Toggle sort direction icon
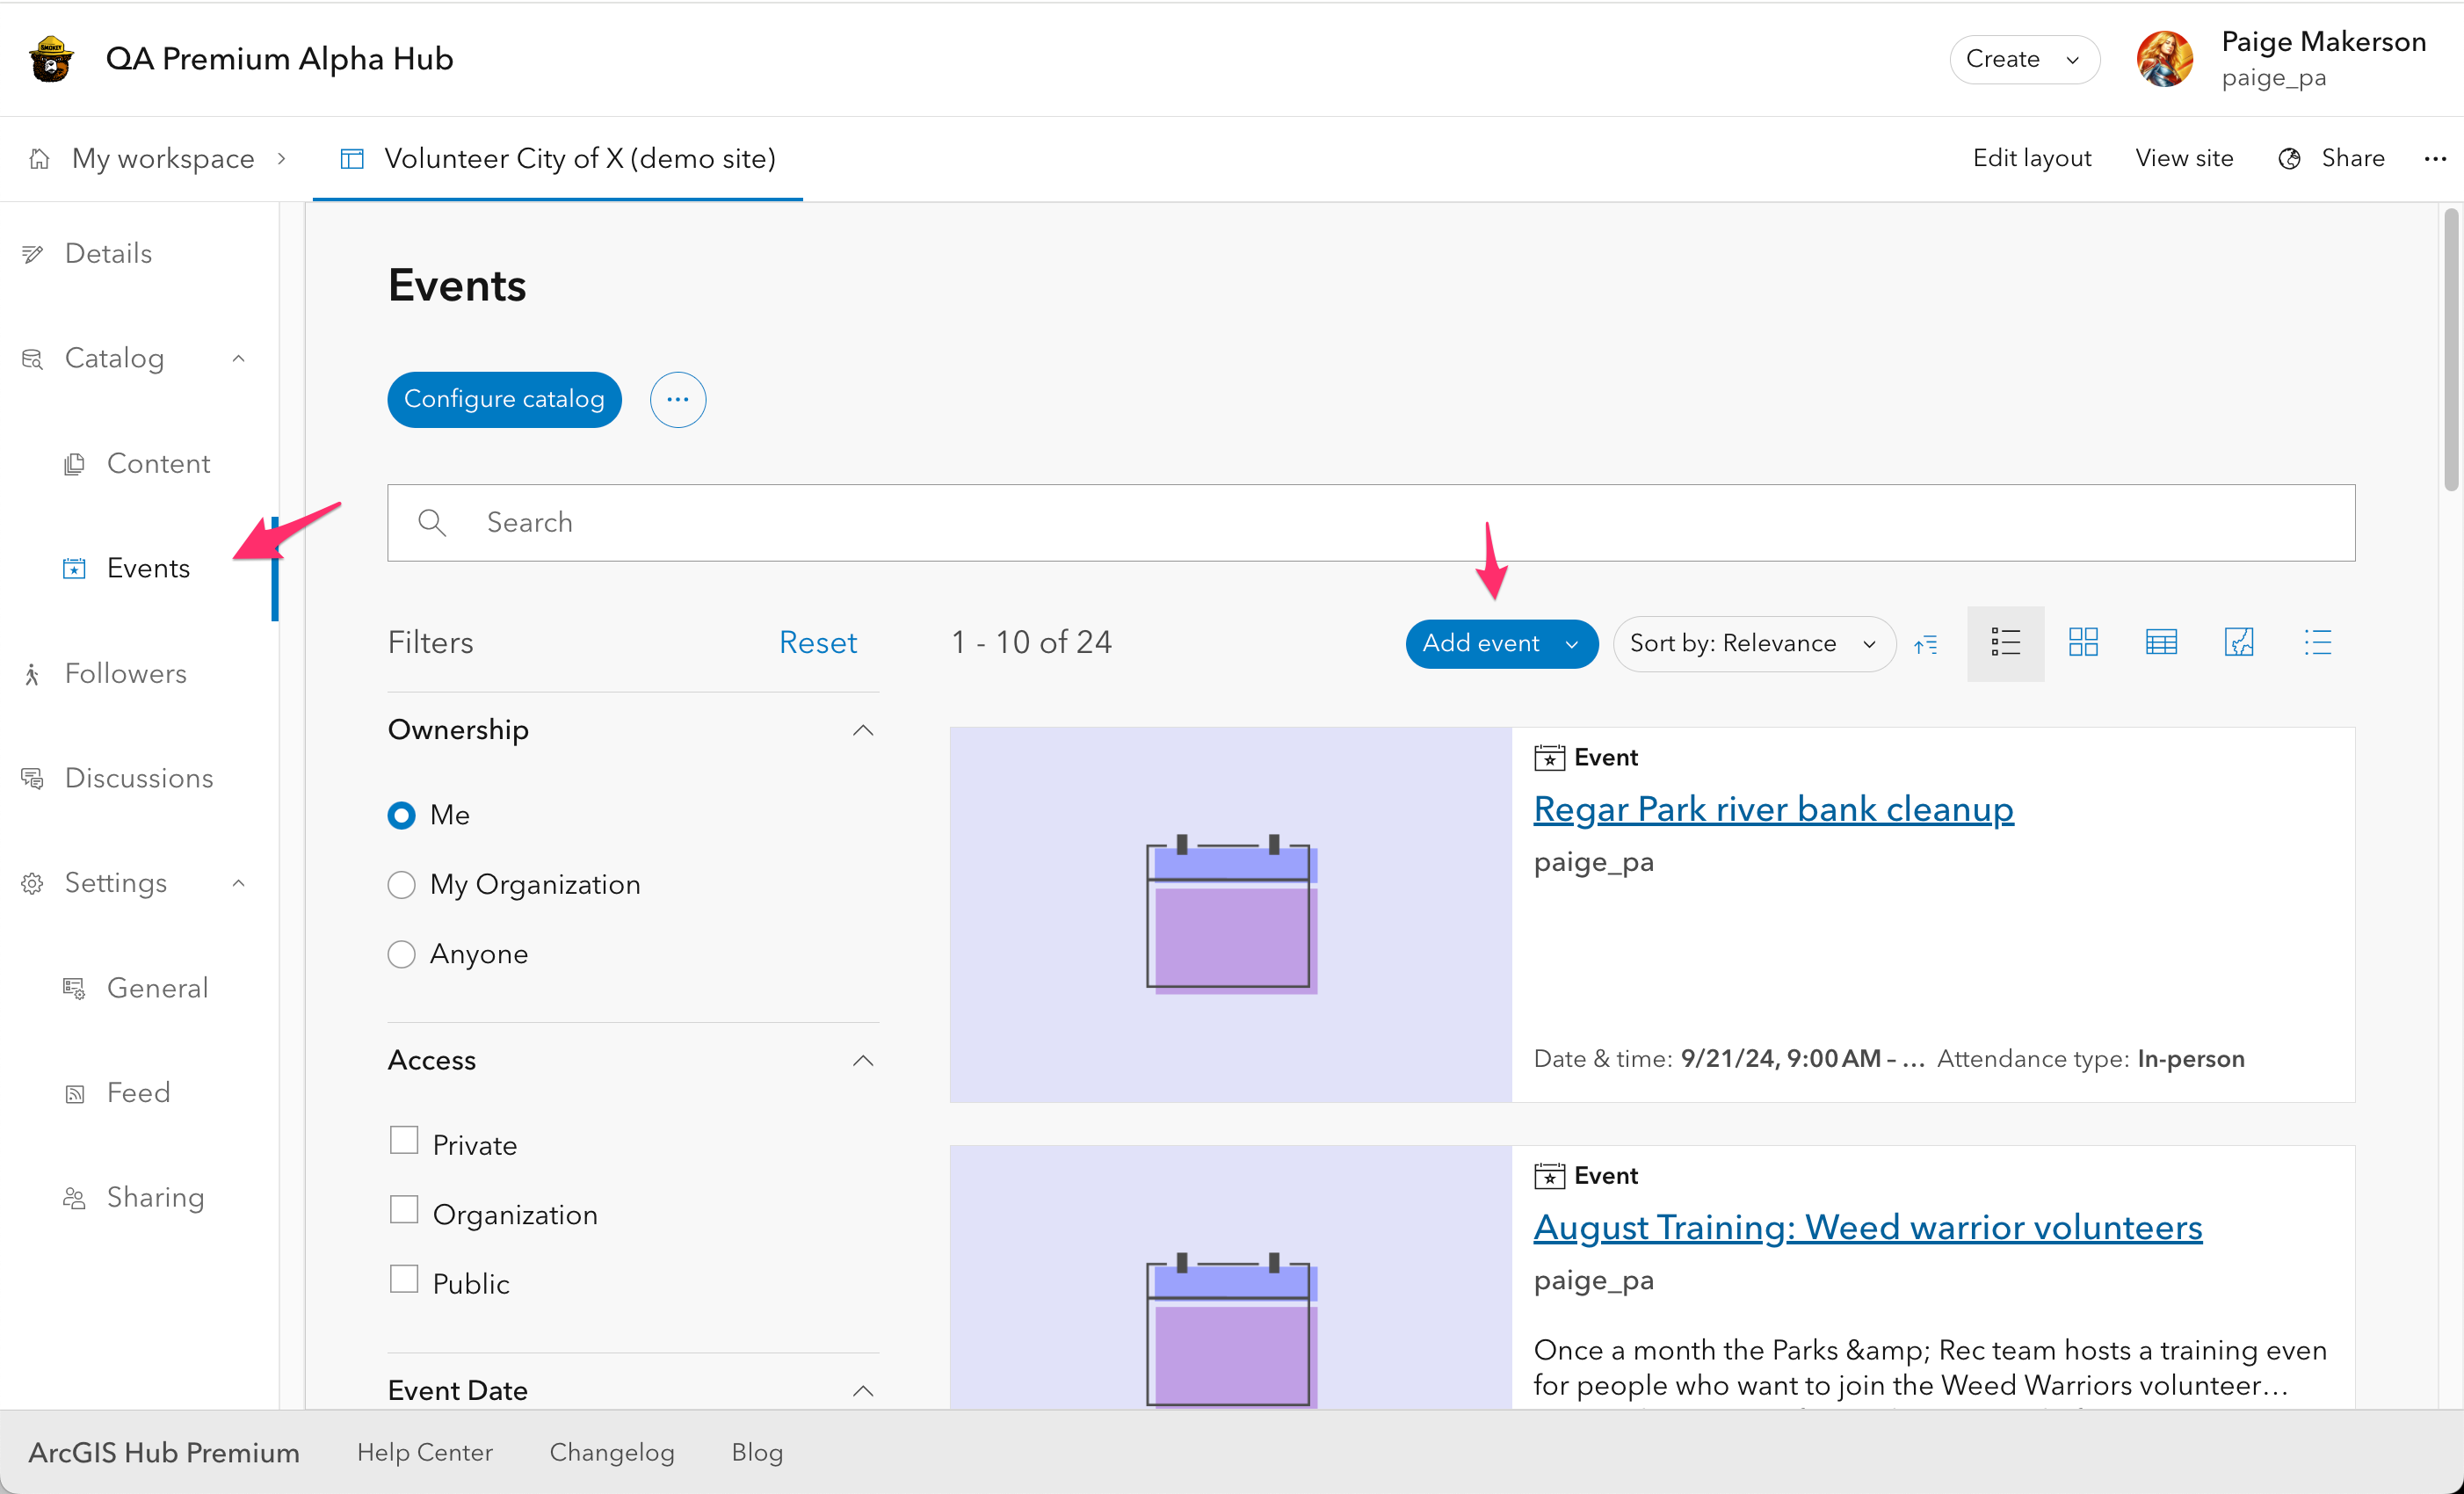The width and height of the screenshot is (2464, 1494). [x=1926, y=644]
